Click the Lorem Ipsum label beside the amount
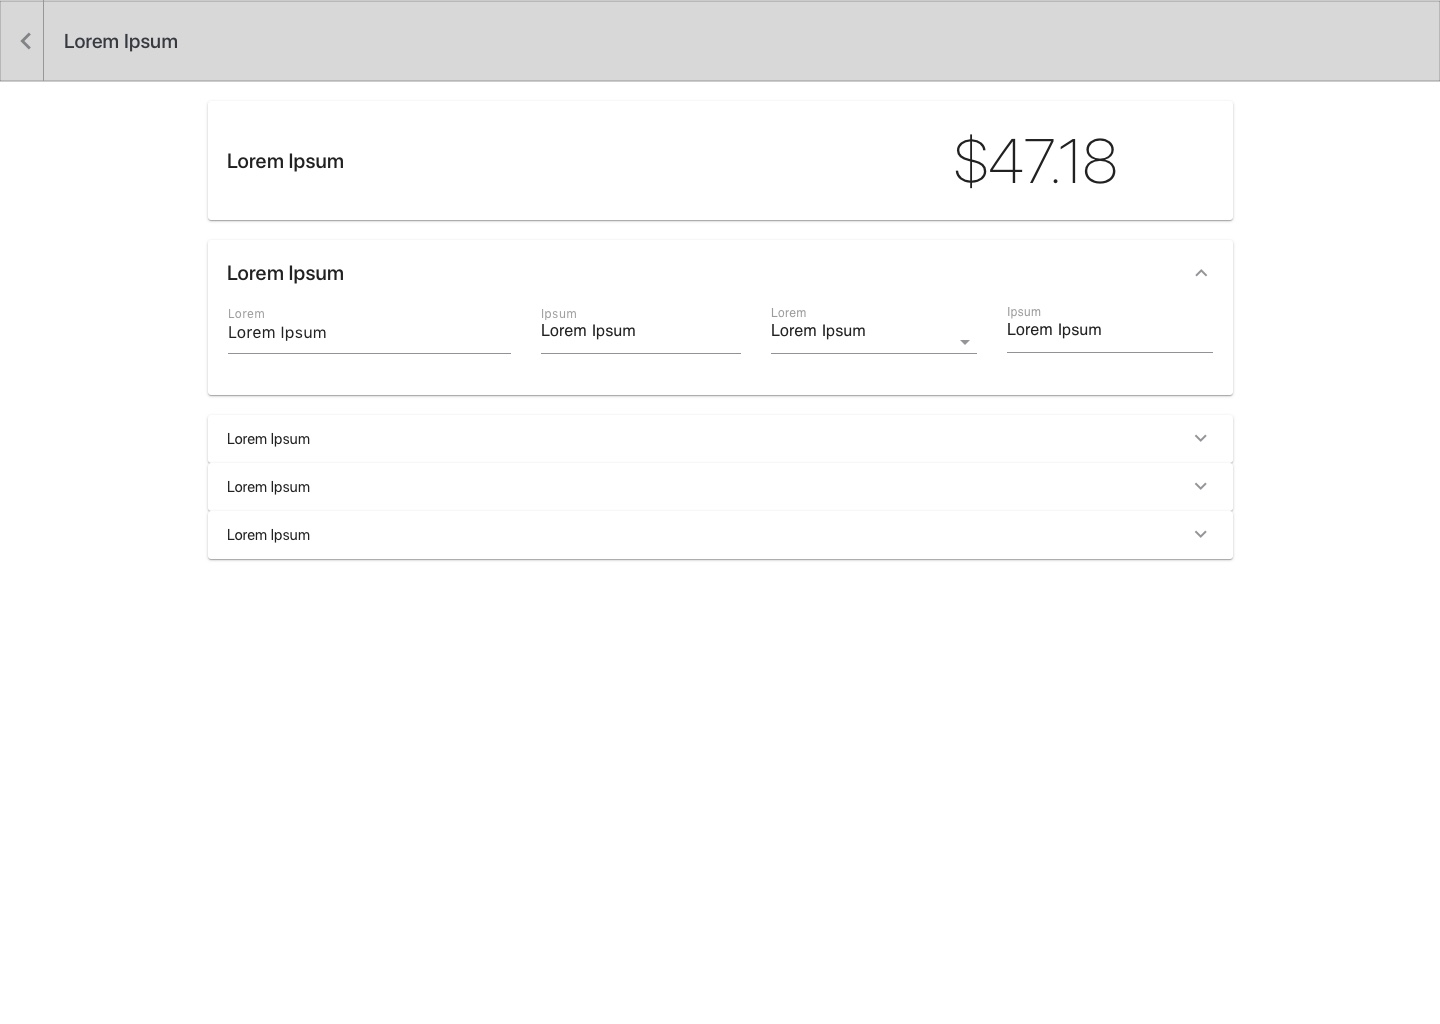 (x=285, y=161)
